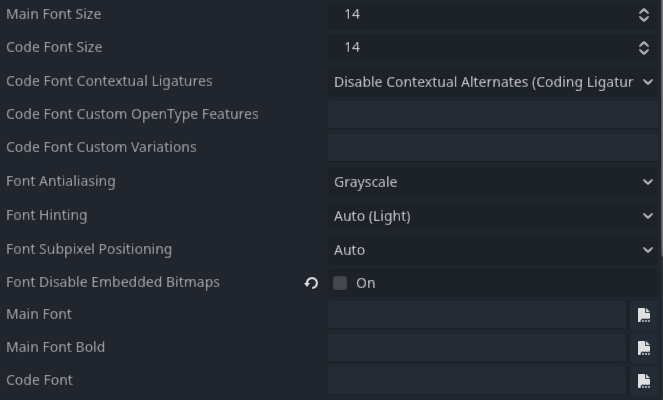This screenshot has height=400, width=663.
Task: Toggle Font Disable Embedded Bitmaps checkbox
Action: coord(340,283)
